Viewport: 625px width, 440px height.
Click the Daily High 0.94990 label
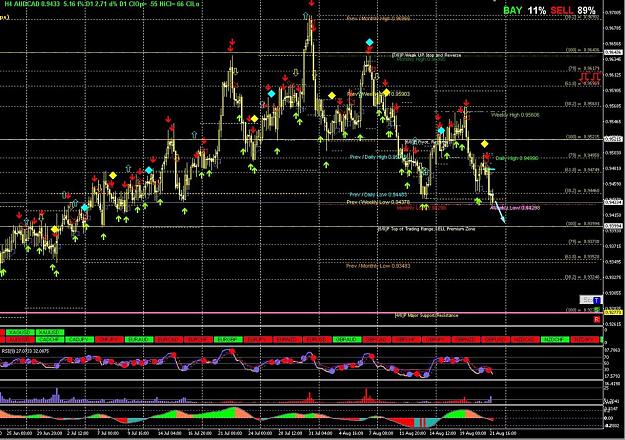pos(517,158)
